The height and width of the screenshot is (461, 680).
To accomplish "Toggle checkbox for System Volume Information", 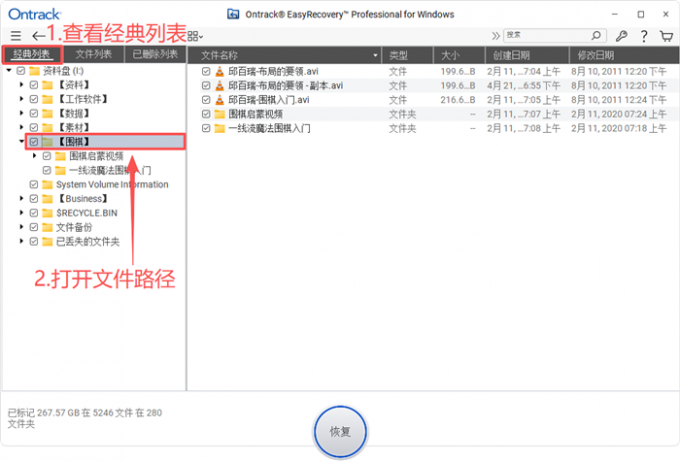I will (x=34, y=185).
